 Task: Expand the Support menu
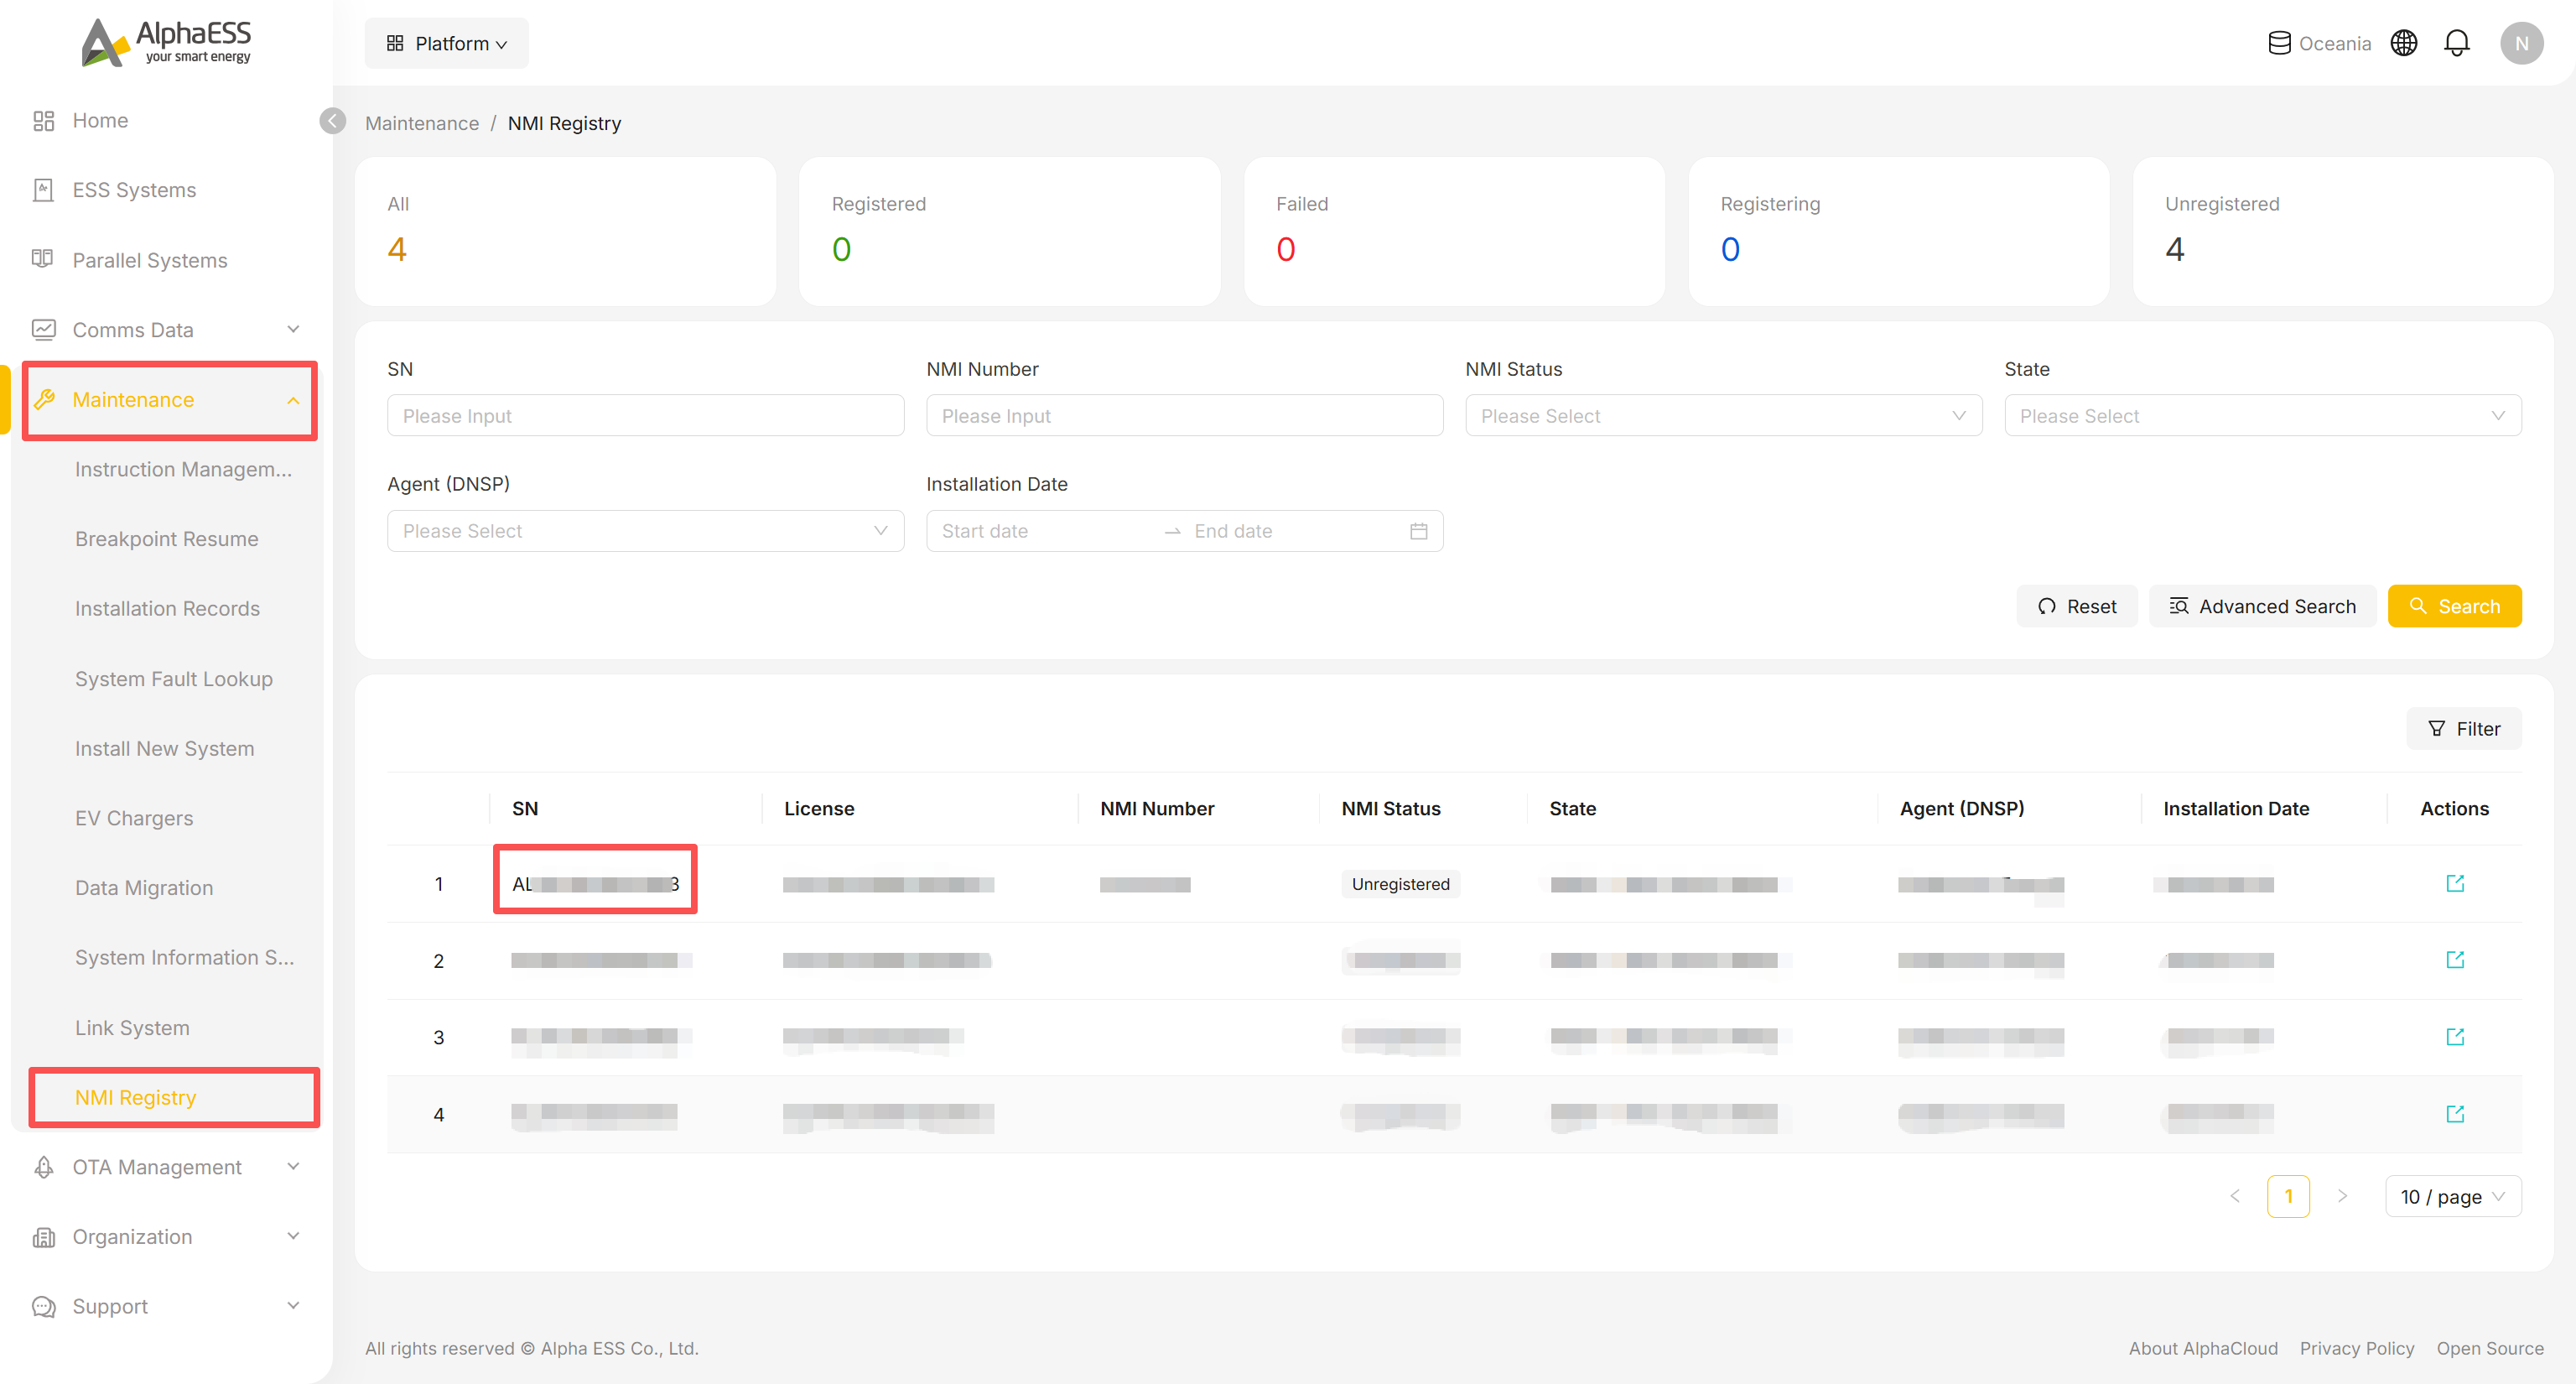coord(166,1306)
